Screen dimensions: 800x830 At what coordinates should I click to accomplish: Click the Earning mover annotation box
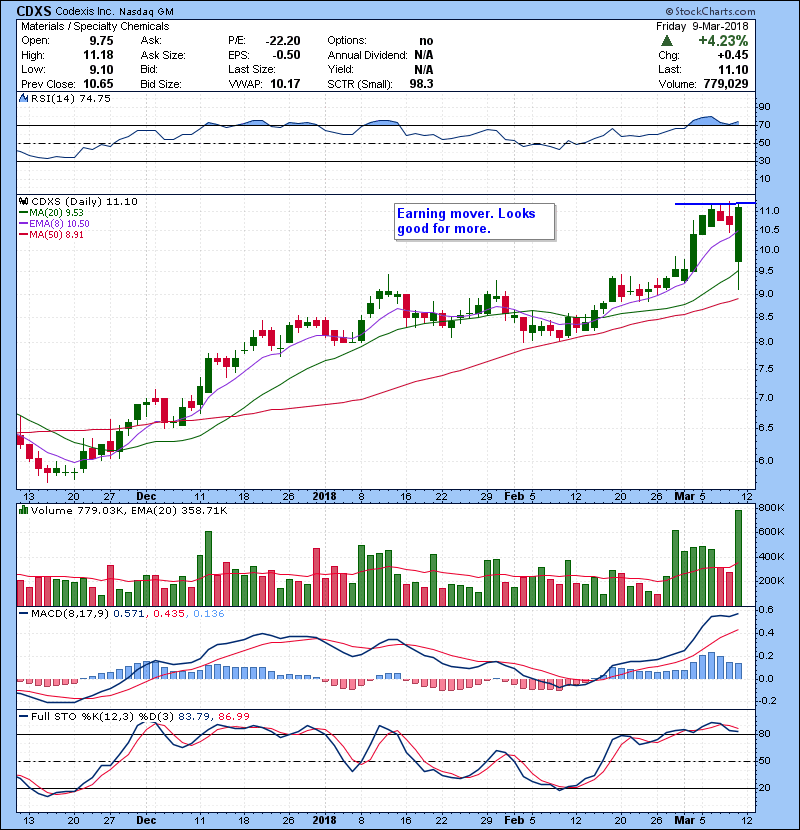tap(474, 222)
